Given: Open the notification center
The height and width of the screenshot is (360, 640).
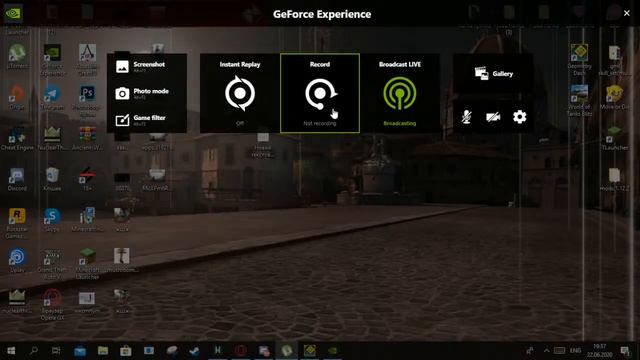Looking at the screenshot, I should coord(624,351).
